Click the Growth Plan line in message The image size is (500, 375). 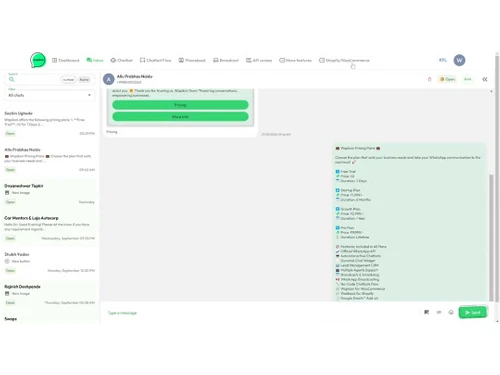tap(348, 209)
